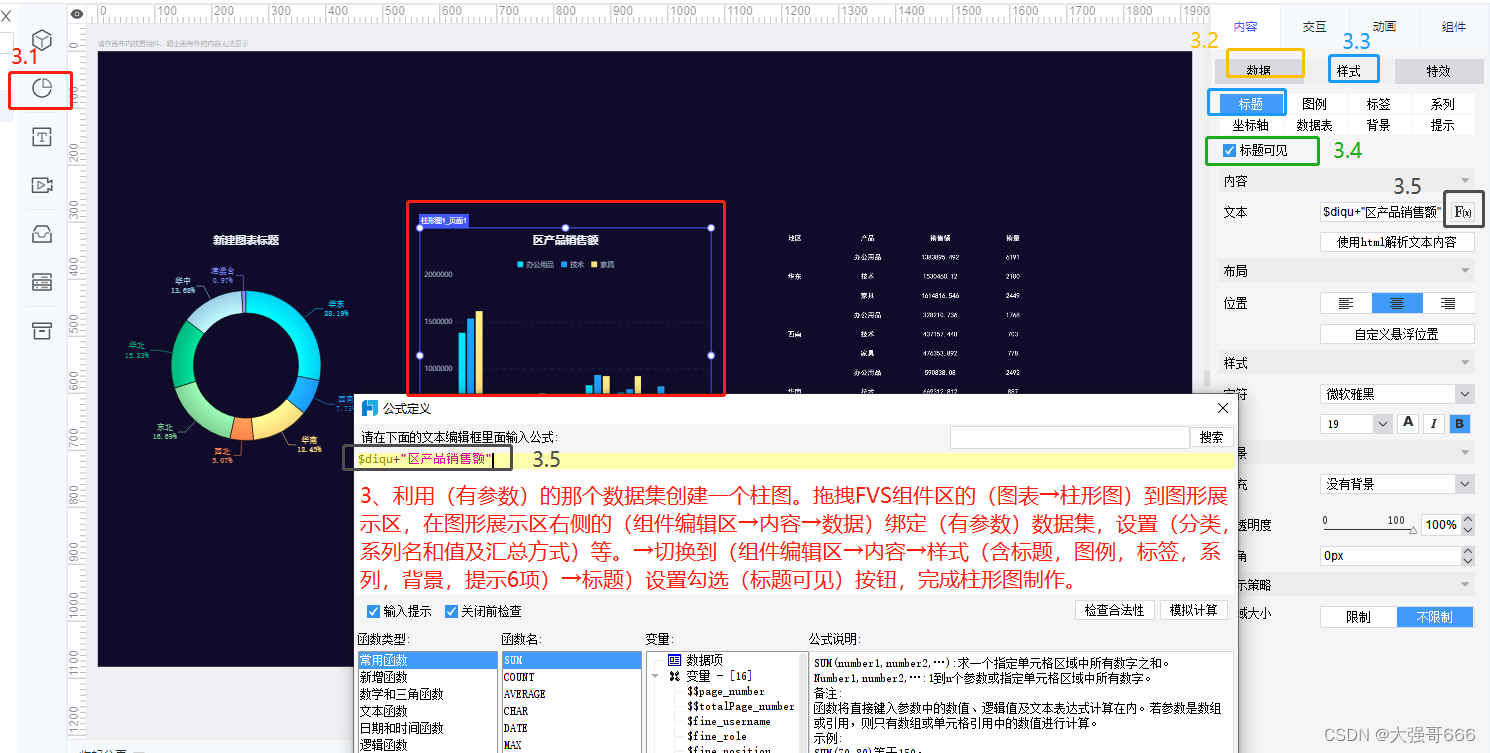The image size is (1490, 753).
Task: Open formula editor F(x) button
Action: click(1462, 212)
